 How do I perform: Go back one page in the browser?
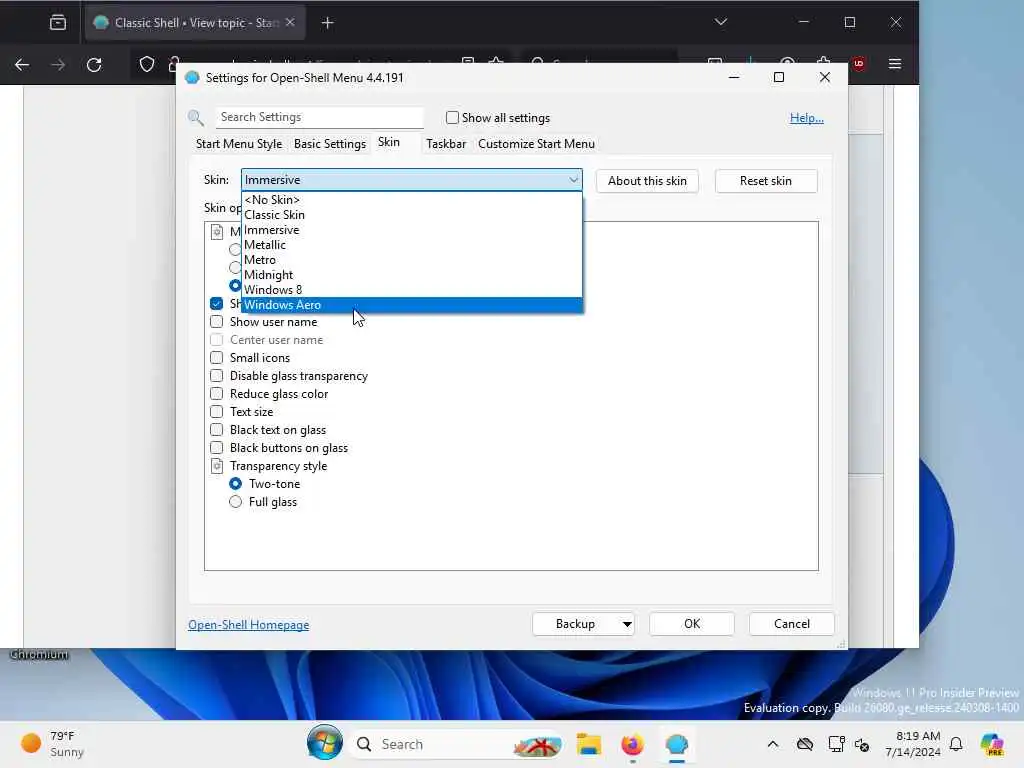coord(22,64)
